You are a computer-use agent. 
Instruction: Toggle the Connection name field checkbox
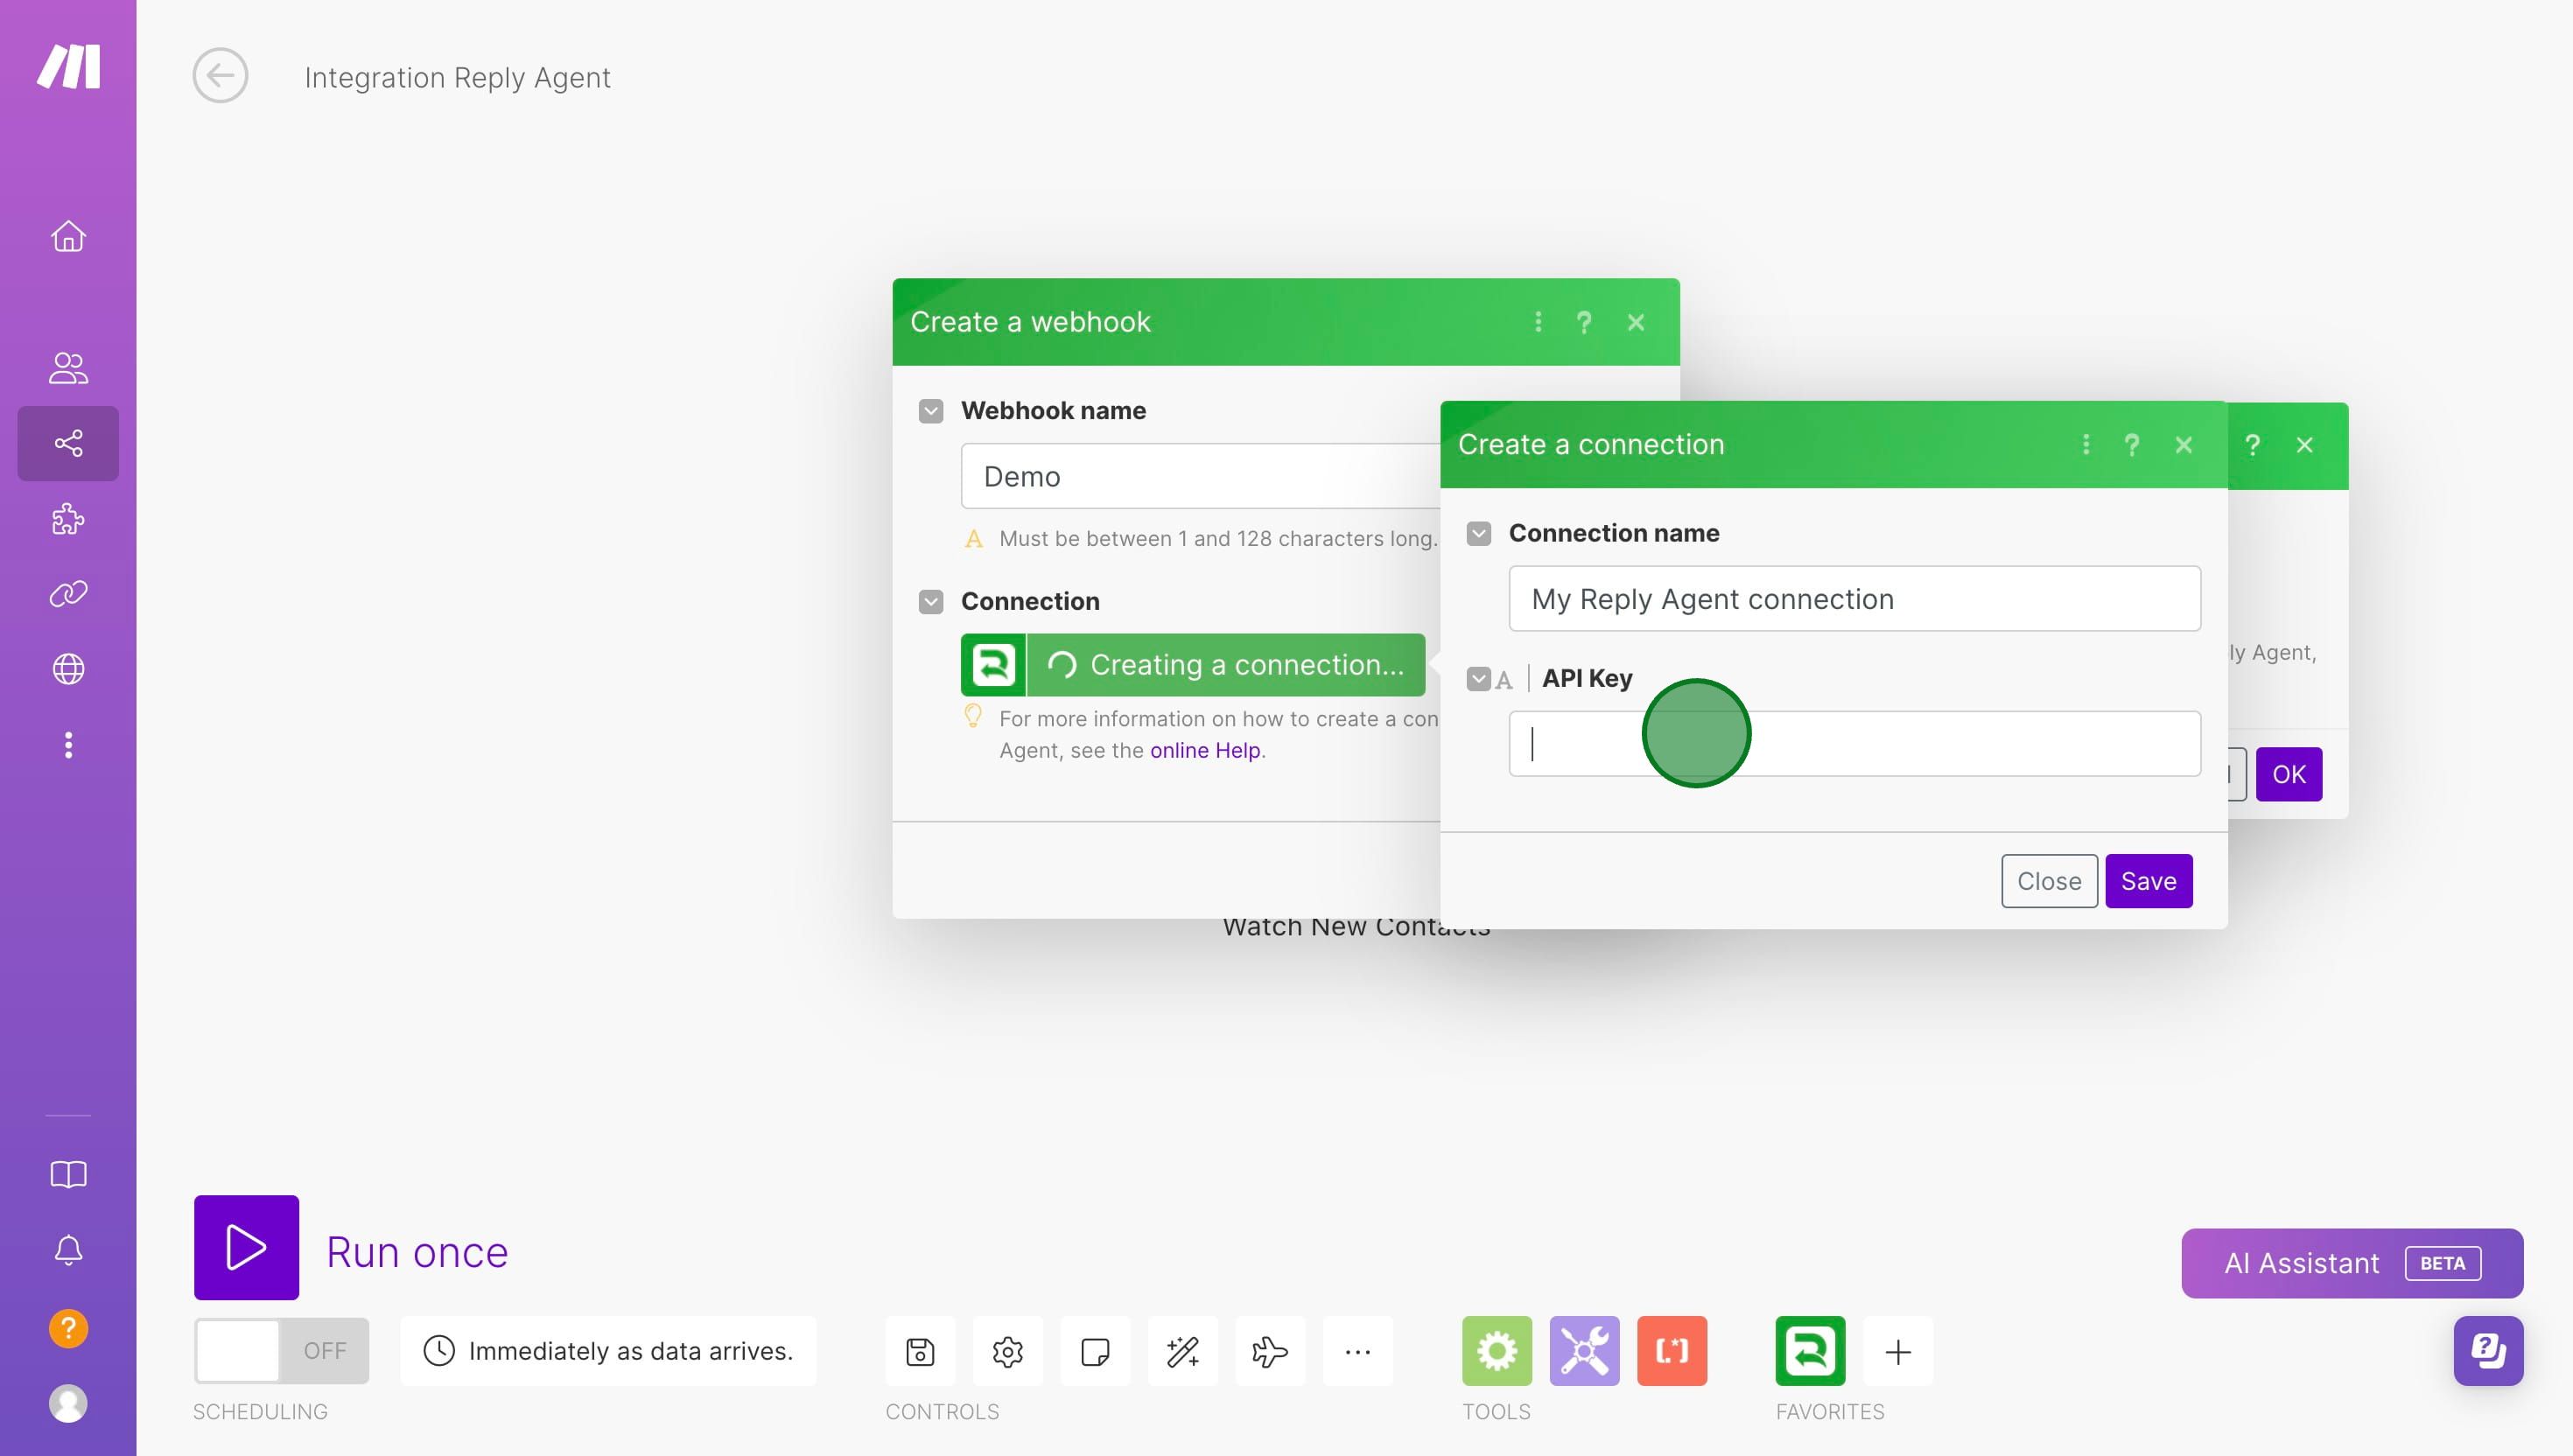pos(1479,534)
